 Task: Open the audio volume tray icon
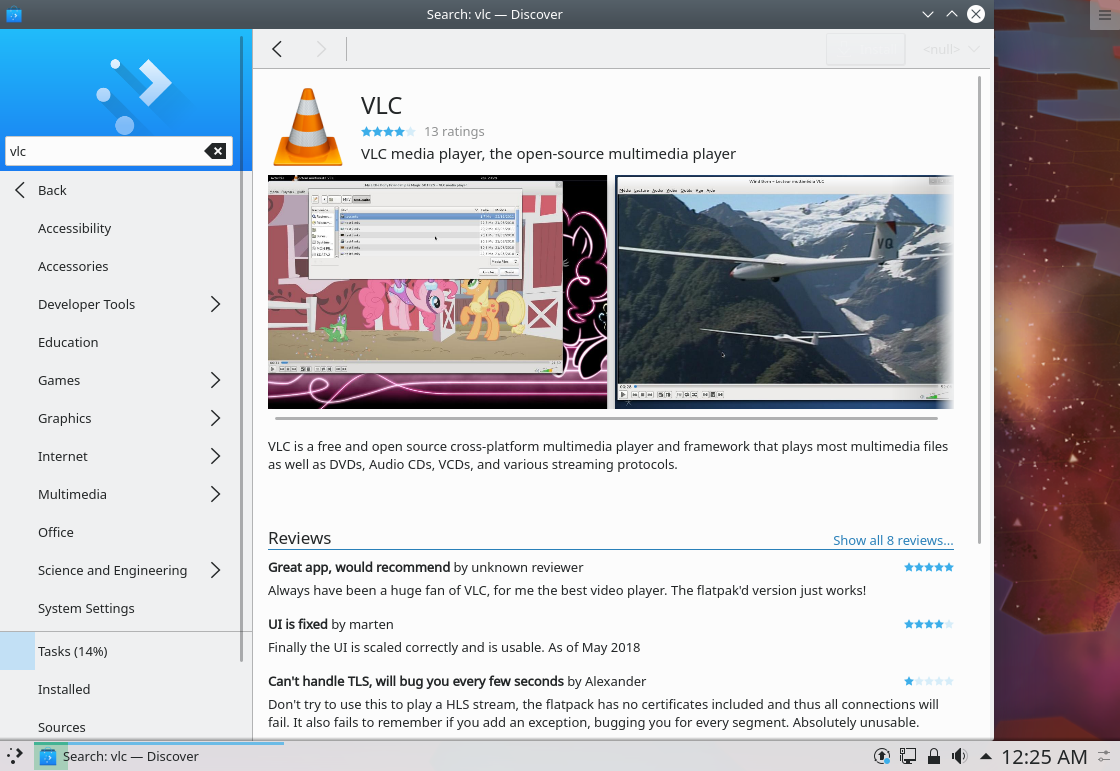(959, 756)
